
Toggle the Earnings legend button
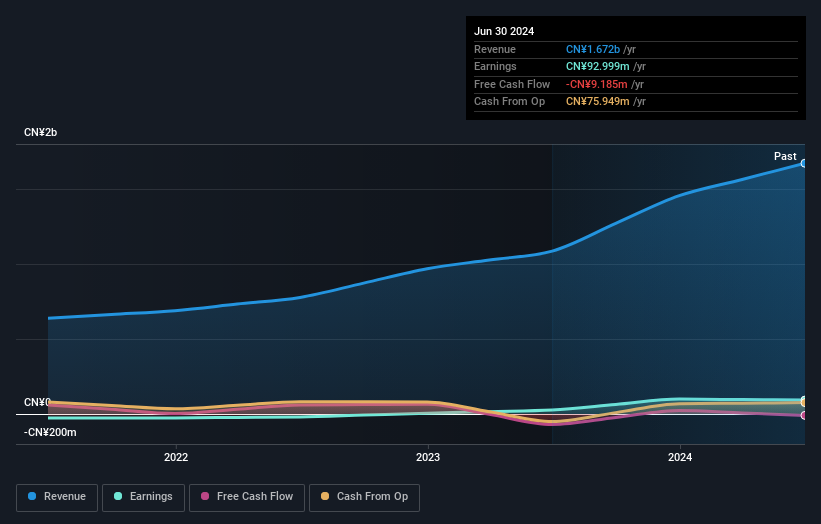click(143, 497)
